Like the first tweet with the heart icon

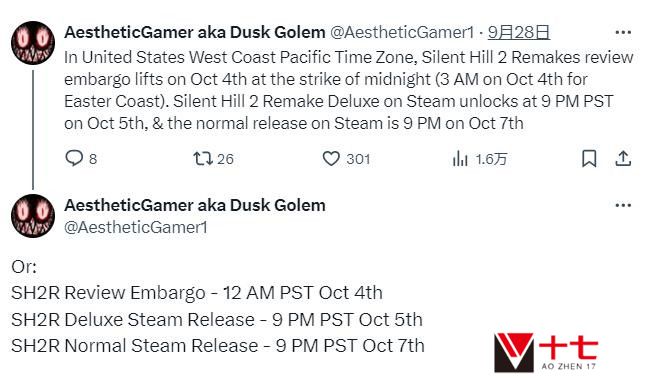click(331, 158)
